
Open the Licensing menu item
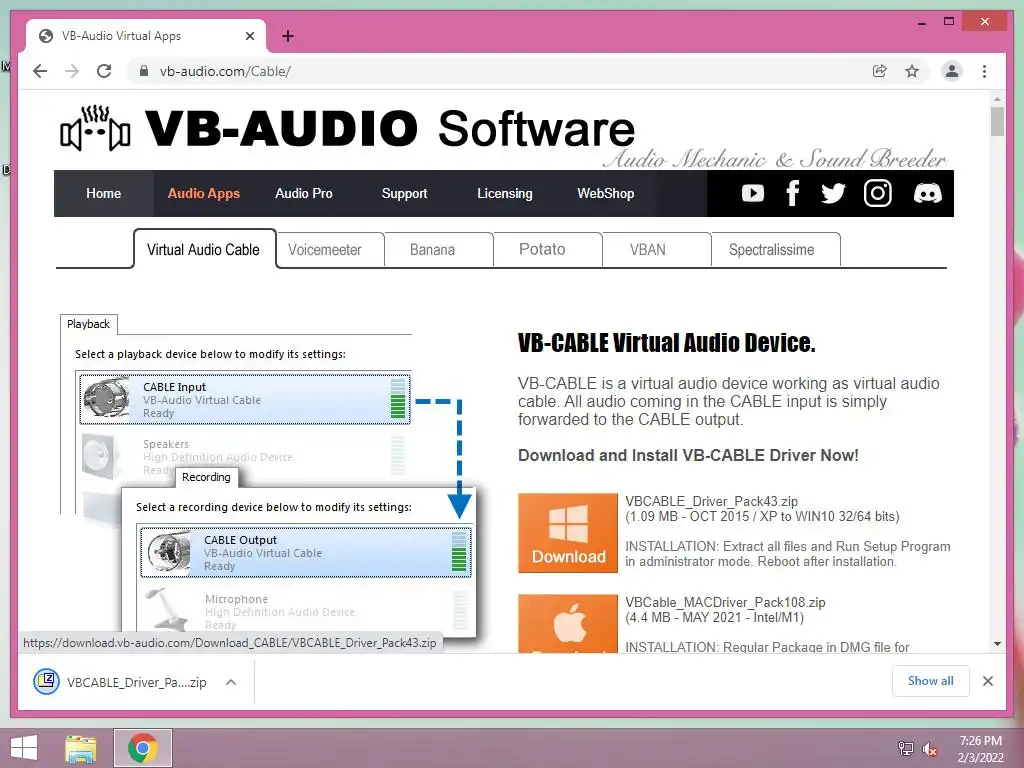click(505, 193)
